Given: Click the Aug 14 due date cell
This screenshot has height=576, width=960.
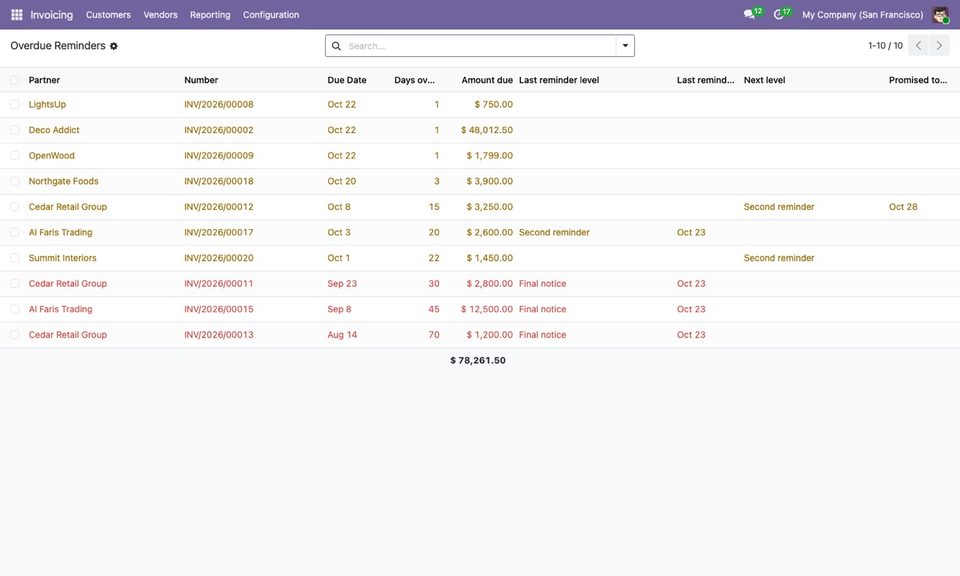Looking at the screenshot, I should click(342, 335).
